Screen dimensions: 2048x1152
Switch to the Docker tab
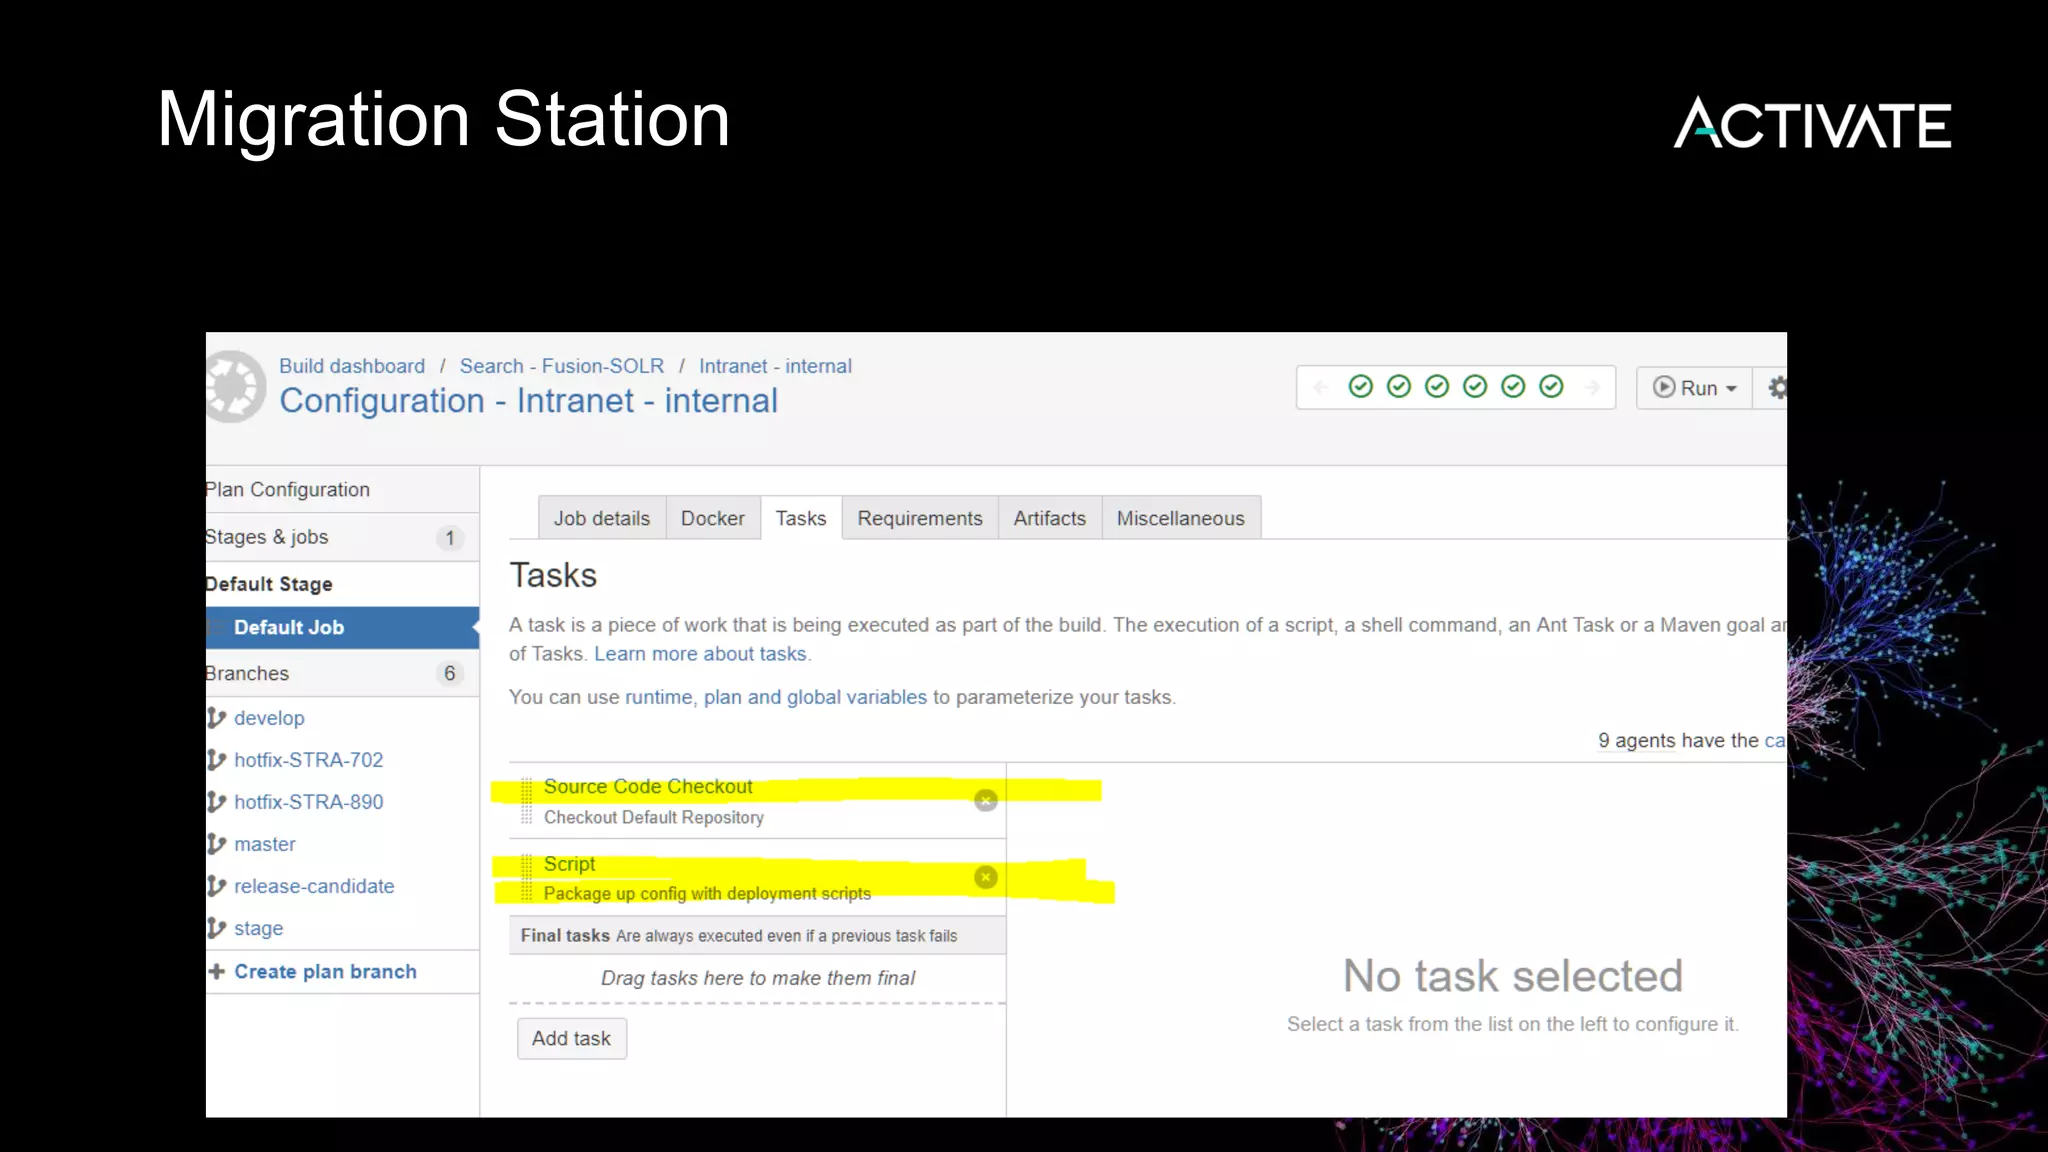click(713, 518)
